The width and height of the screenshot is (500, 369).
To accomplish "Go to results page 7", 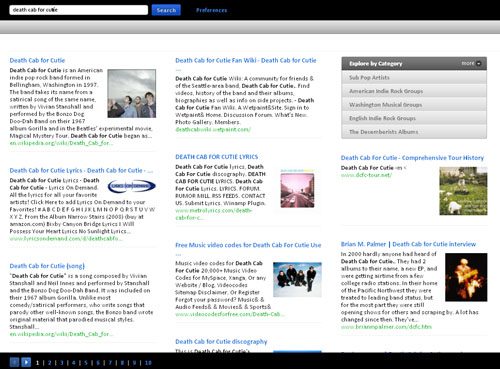I will (x=110, y=363).
